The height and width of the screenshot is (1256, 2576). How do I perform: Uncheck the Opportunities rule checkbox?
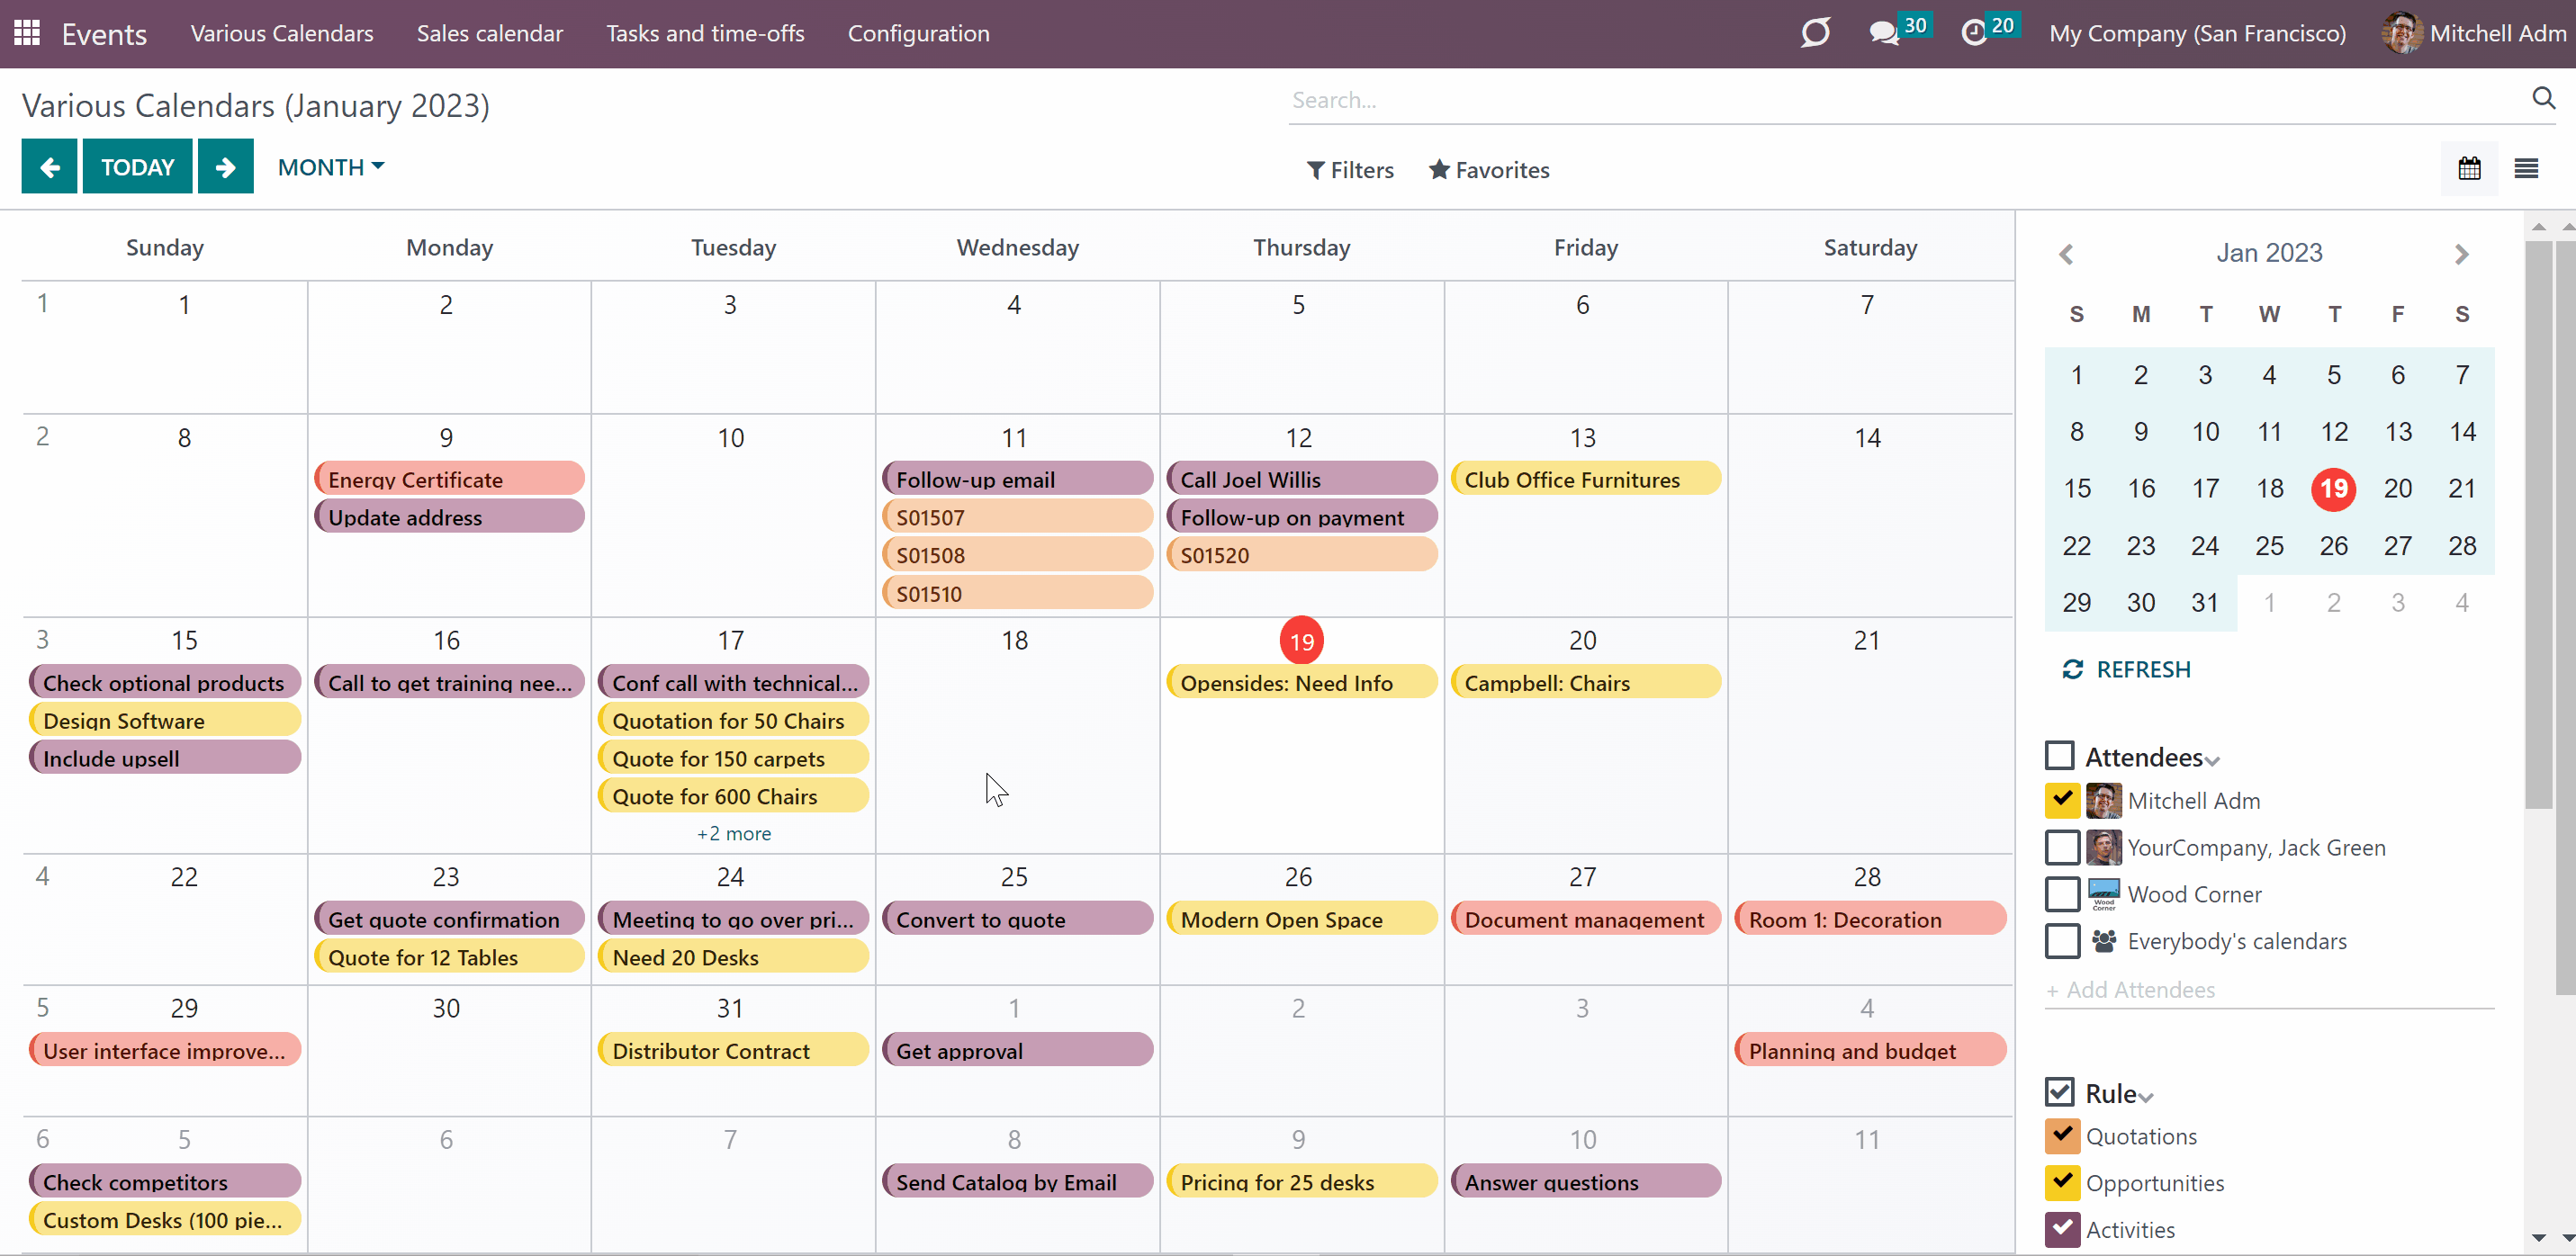[2062, 1183]
